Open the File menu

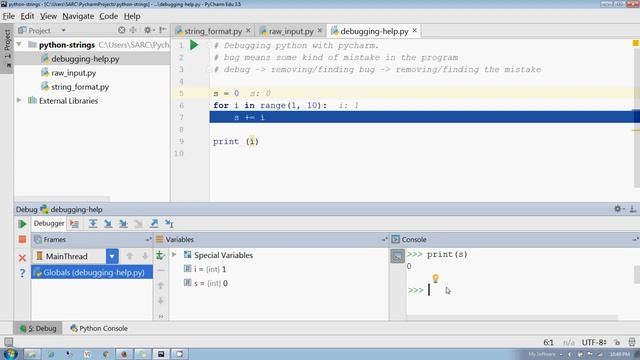tap(9, 16)
